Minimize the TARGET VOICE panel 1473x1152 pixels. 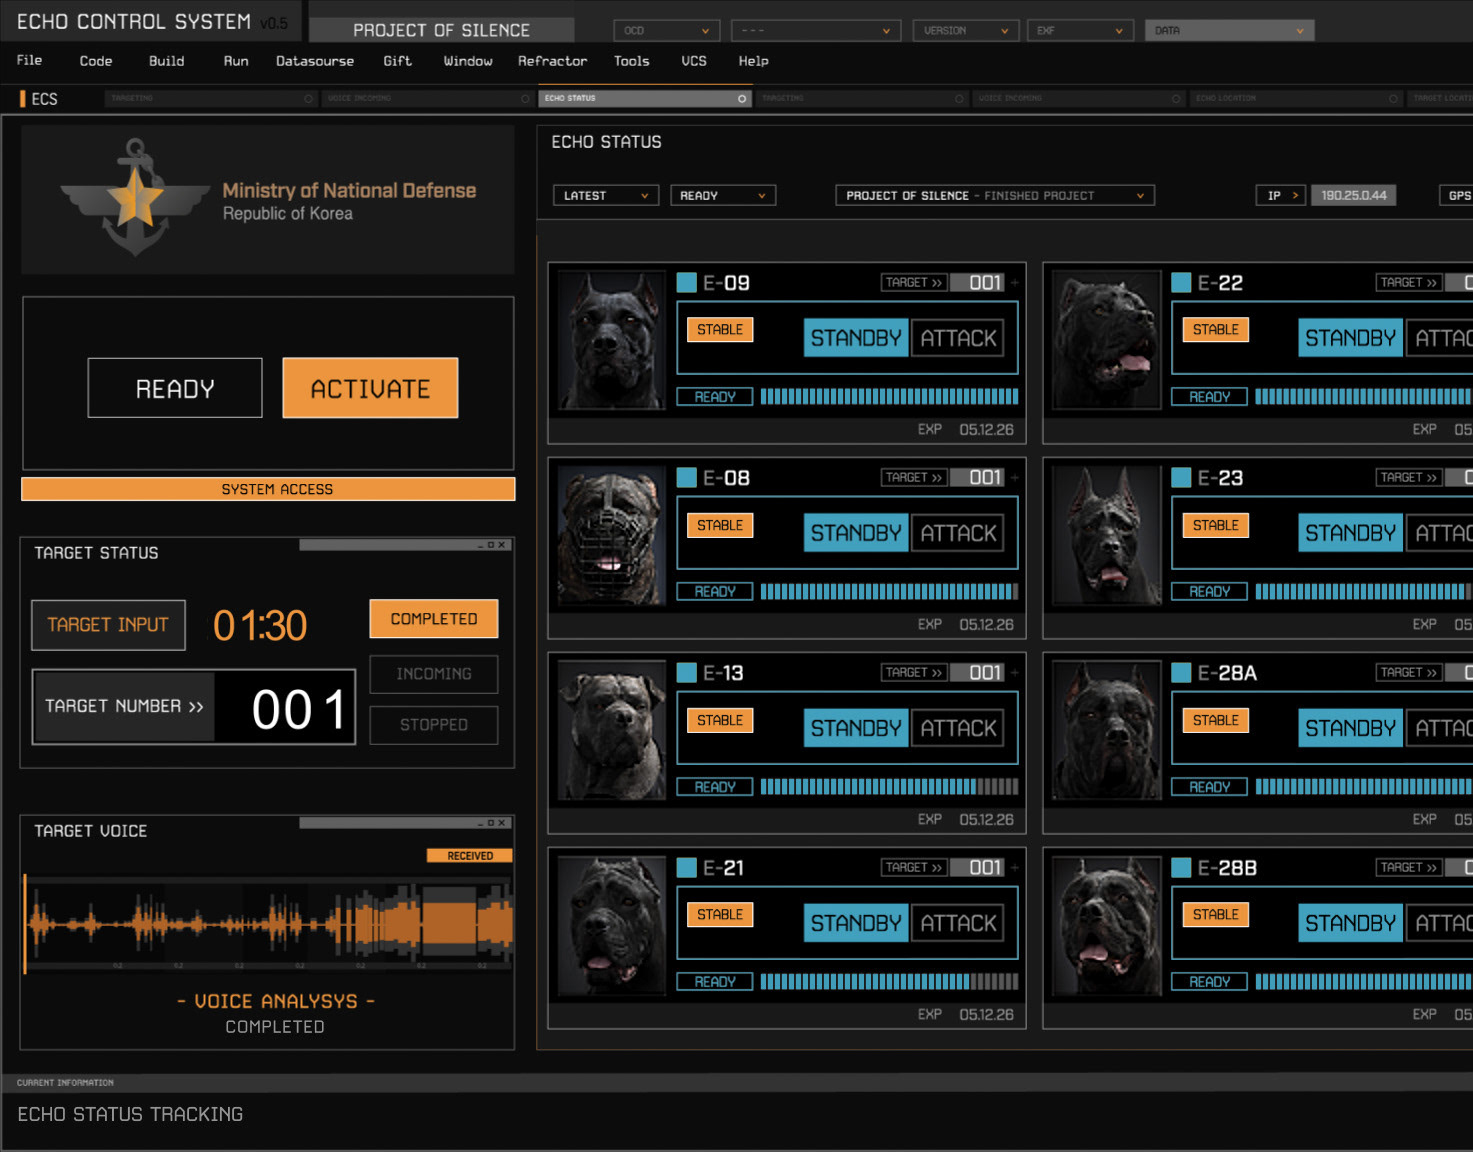tap(480, 823)
